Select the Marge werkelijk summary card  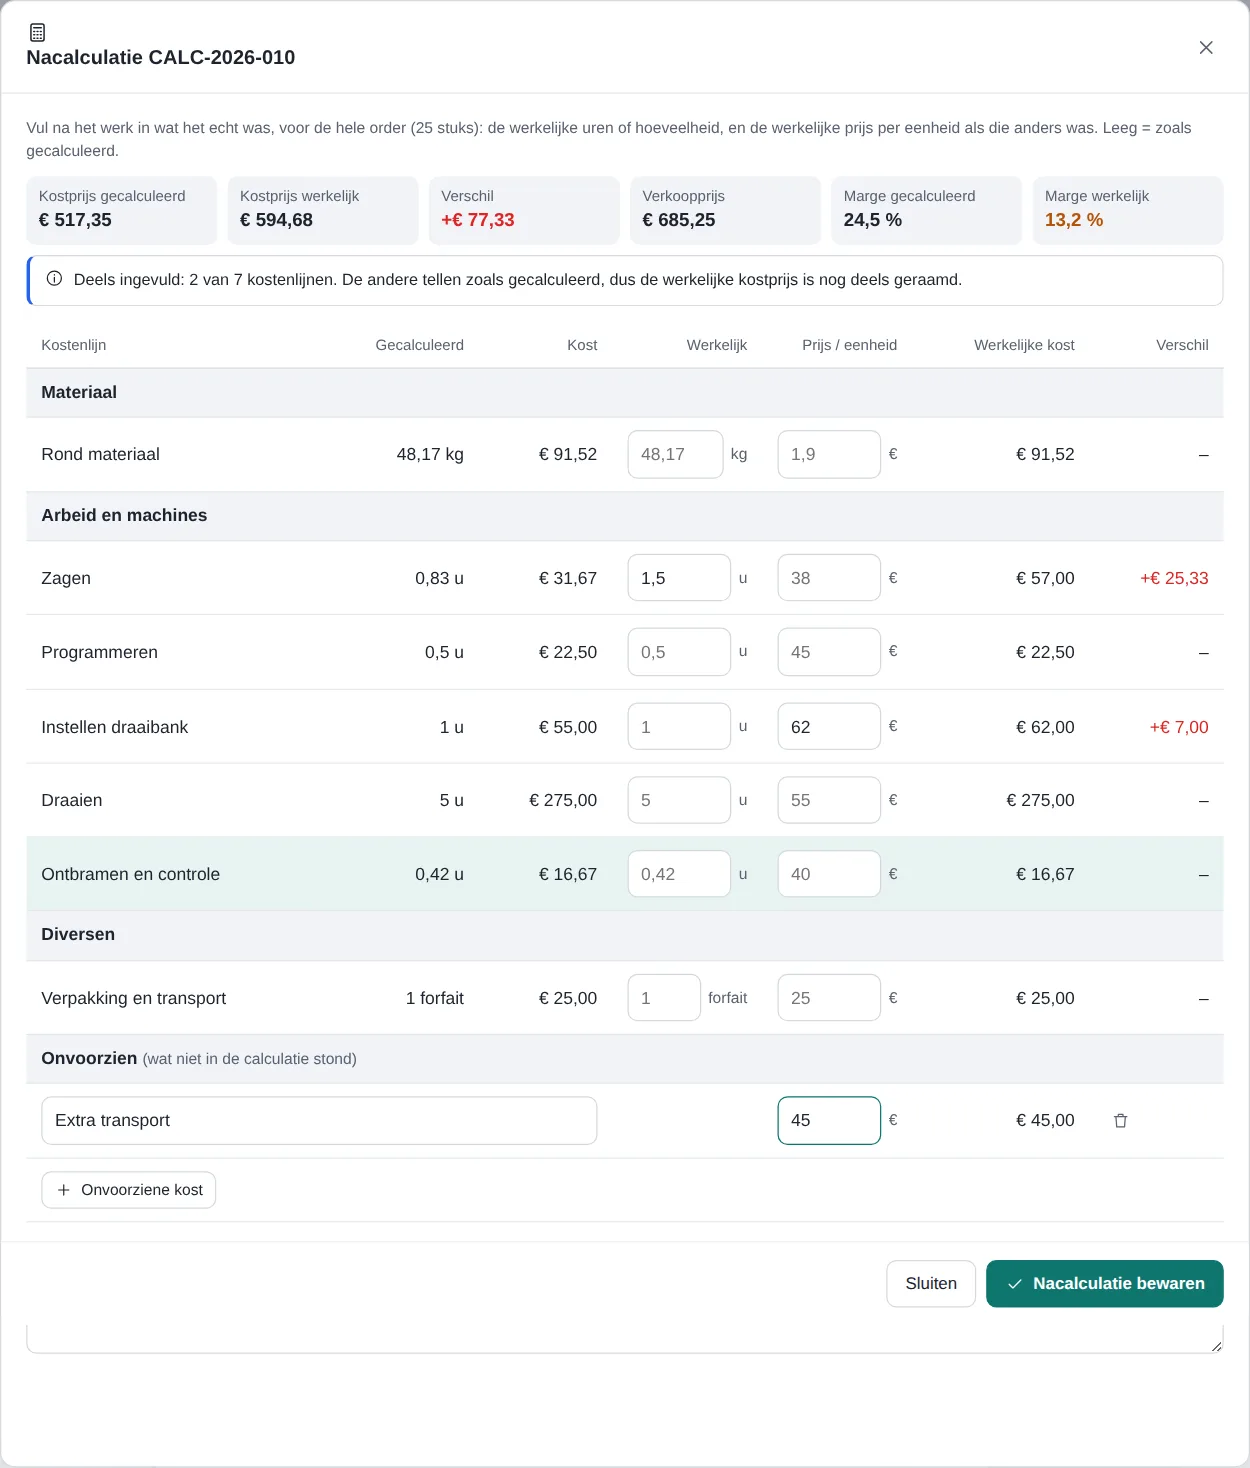click(1128, 210)
